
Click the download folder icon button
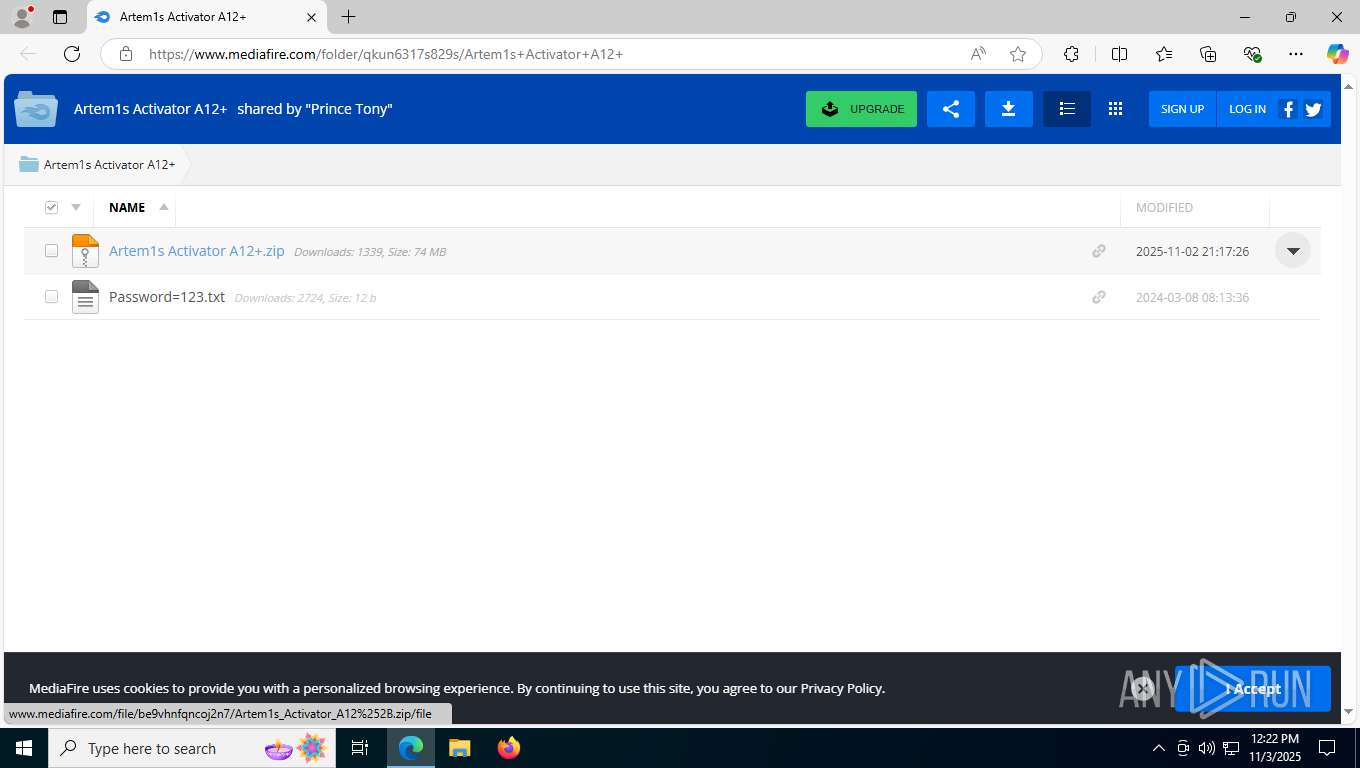click(x=1009, y=109)
